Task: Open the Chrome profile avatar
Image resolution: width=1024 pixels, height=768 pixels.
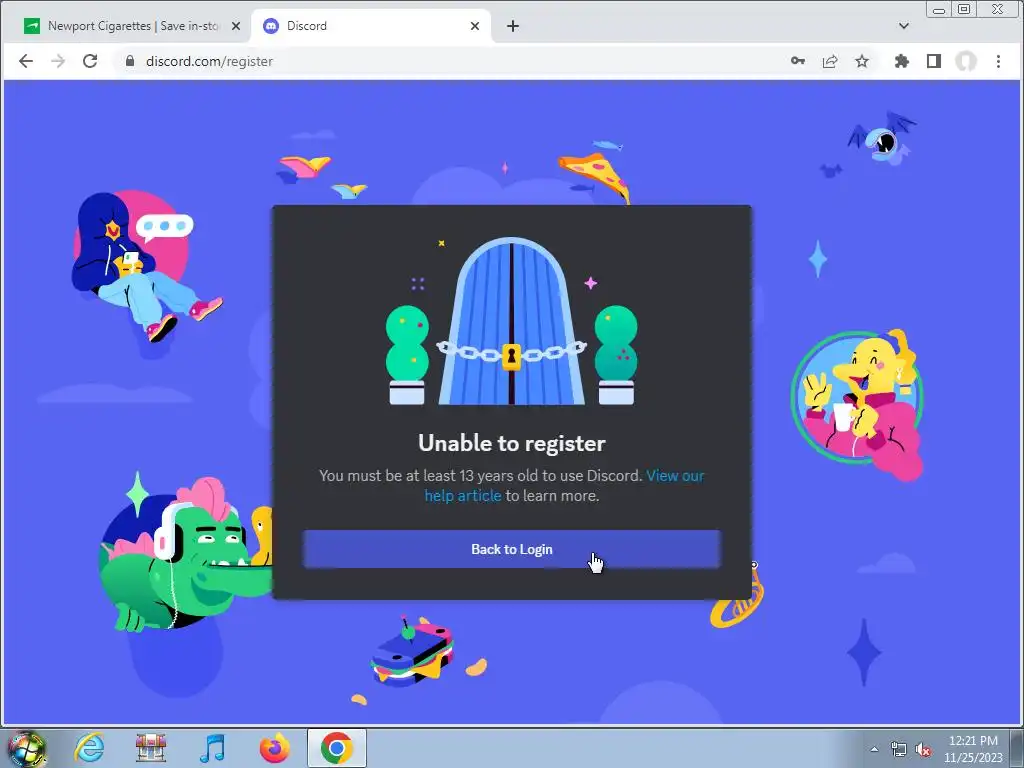Action: [966, 61]
